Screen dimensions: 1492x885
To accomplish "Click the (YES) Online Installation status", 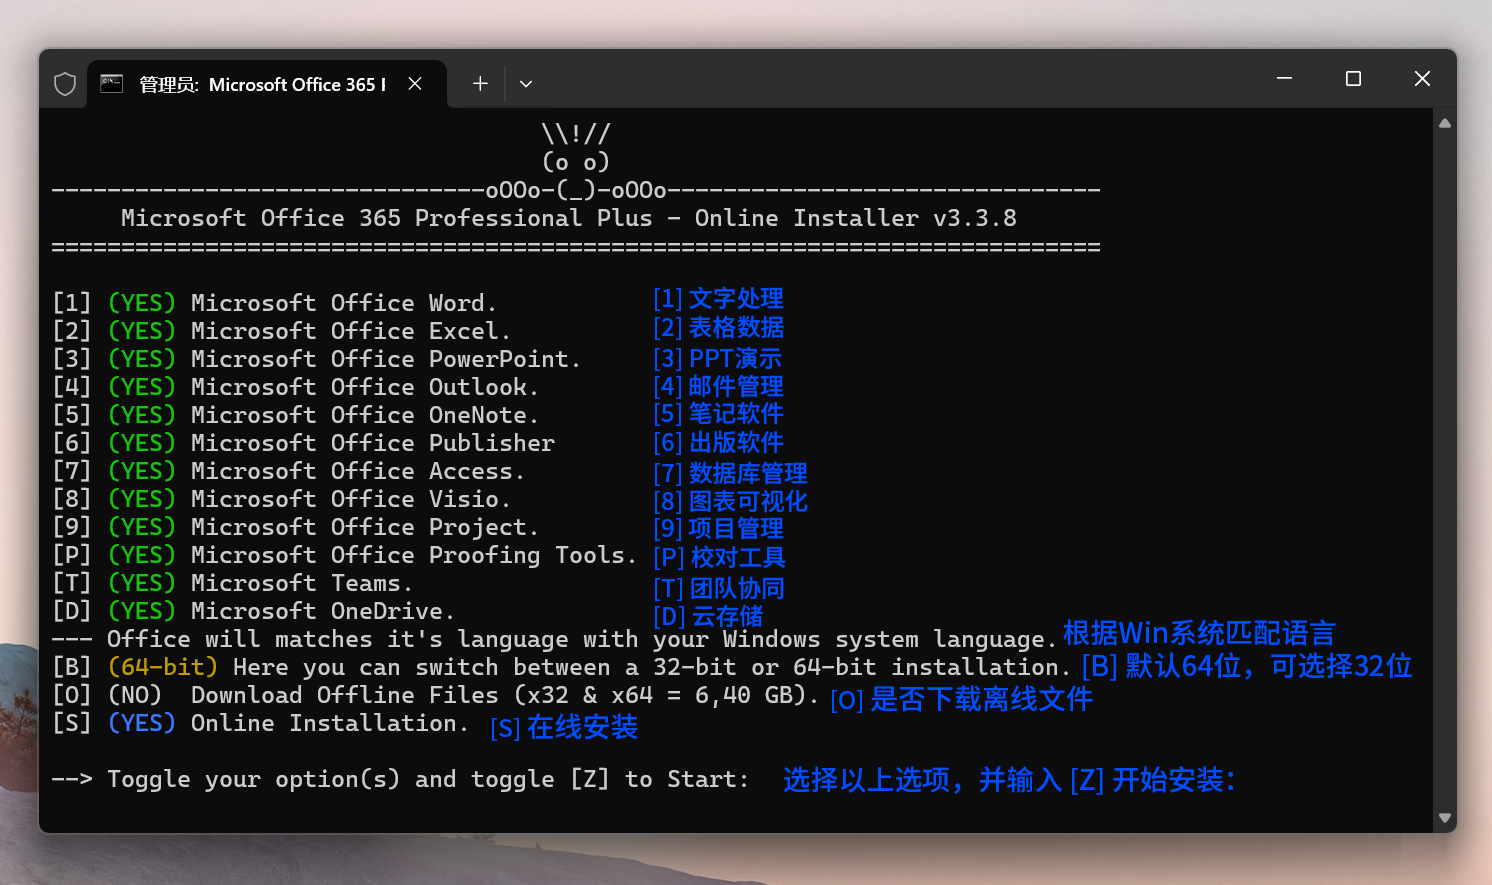I will point(141,723).
